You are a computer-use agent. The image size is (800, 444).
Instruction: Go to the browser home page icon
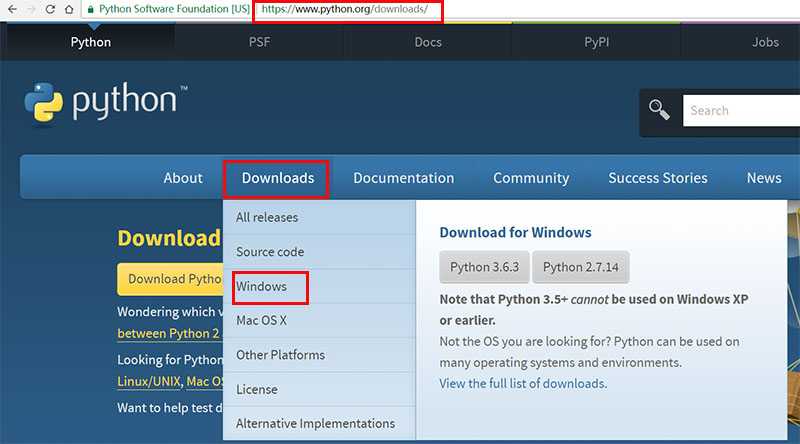[69, 9]
